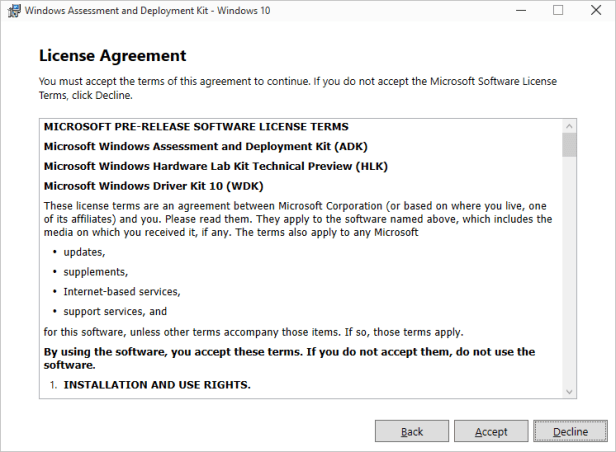
Task: Click the License Agreement heading
Action: pos(112,56)
